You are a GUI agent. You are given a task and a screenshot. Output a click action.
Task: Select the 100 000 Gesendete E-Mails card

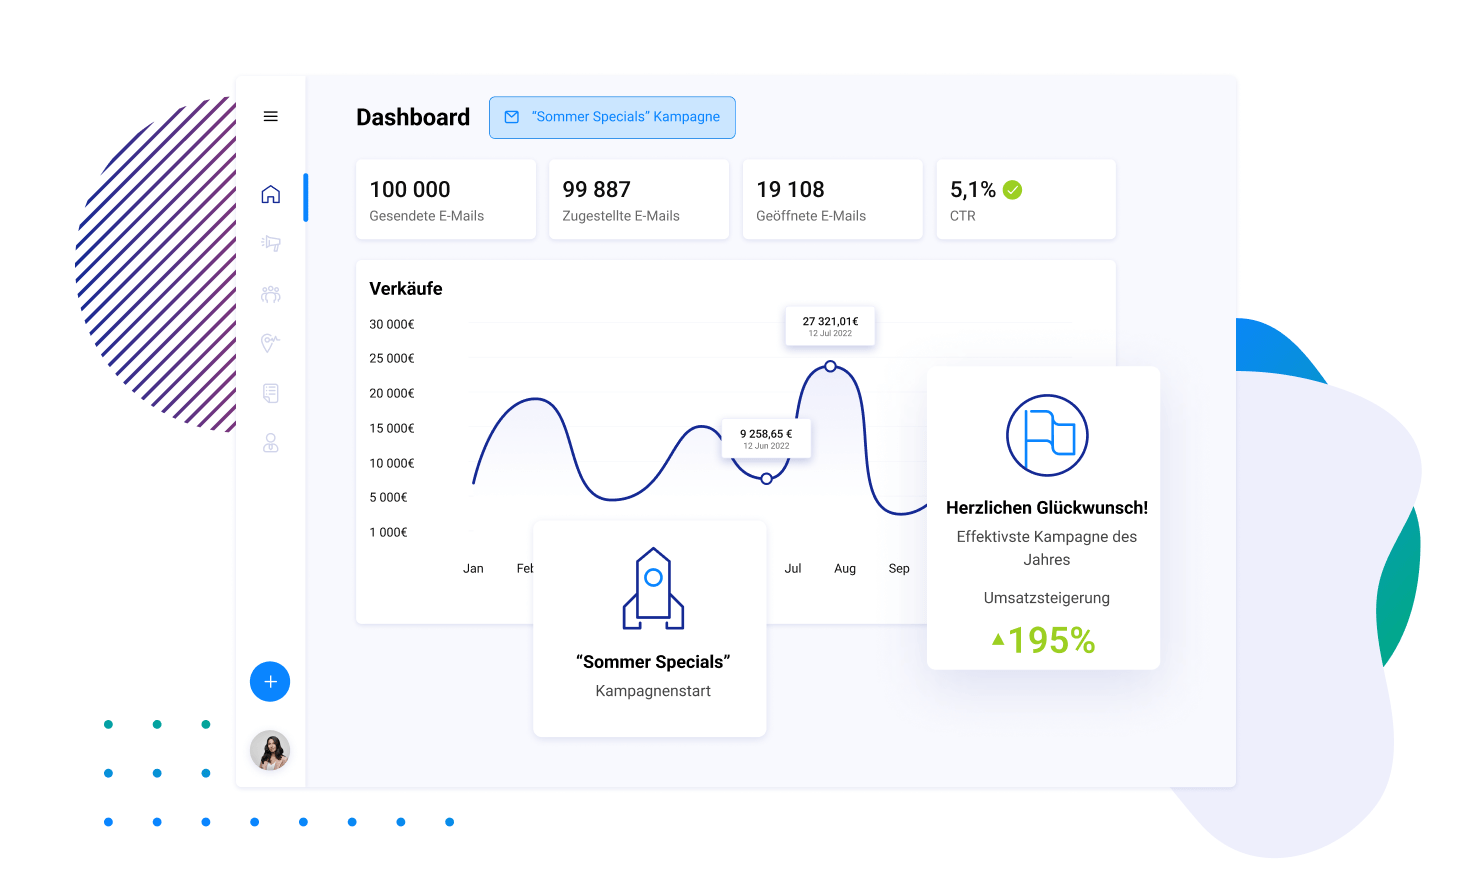[446, 199]
